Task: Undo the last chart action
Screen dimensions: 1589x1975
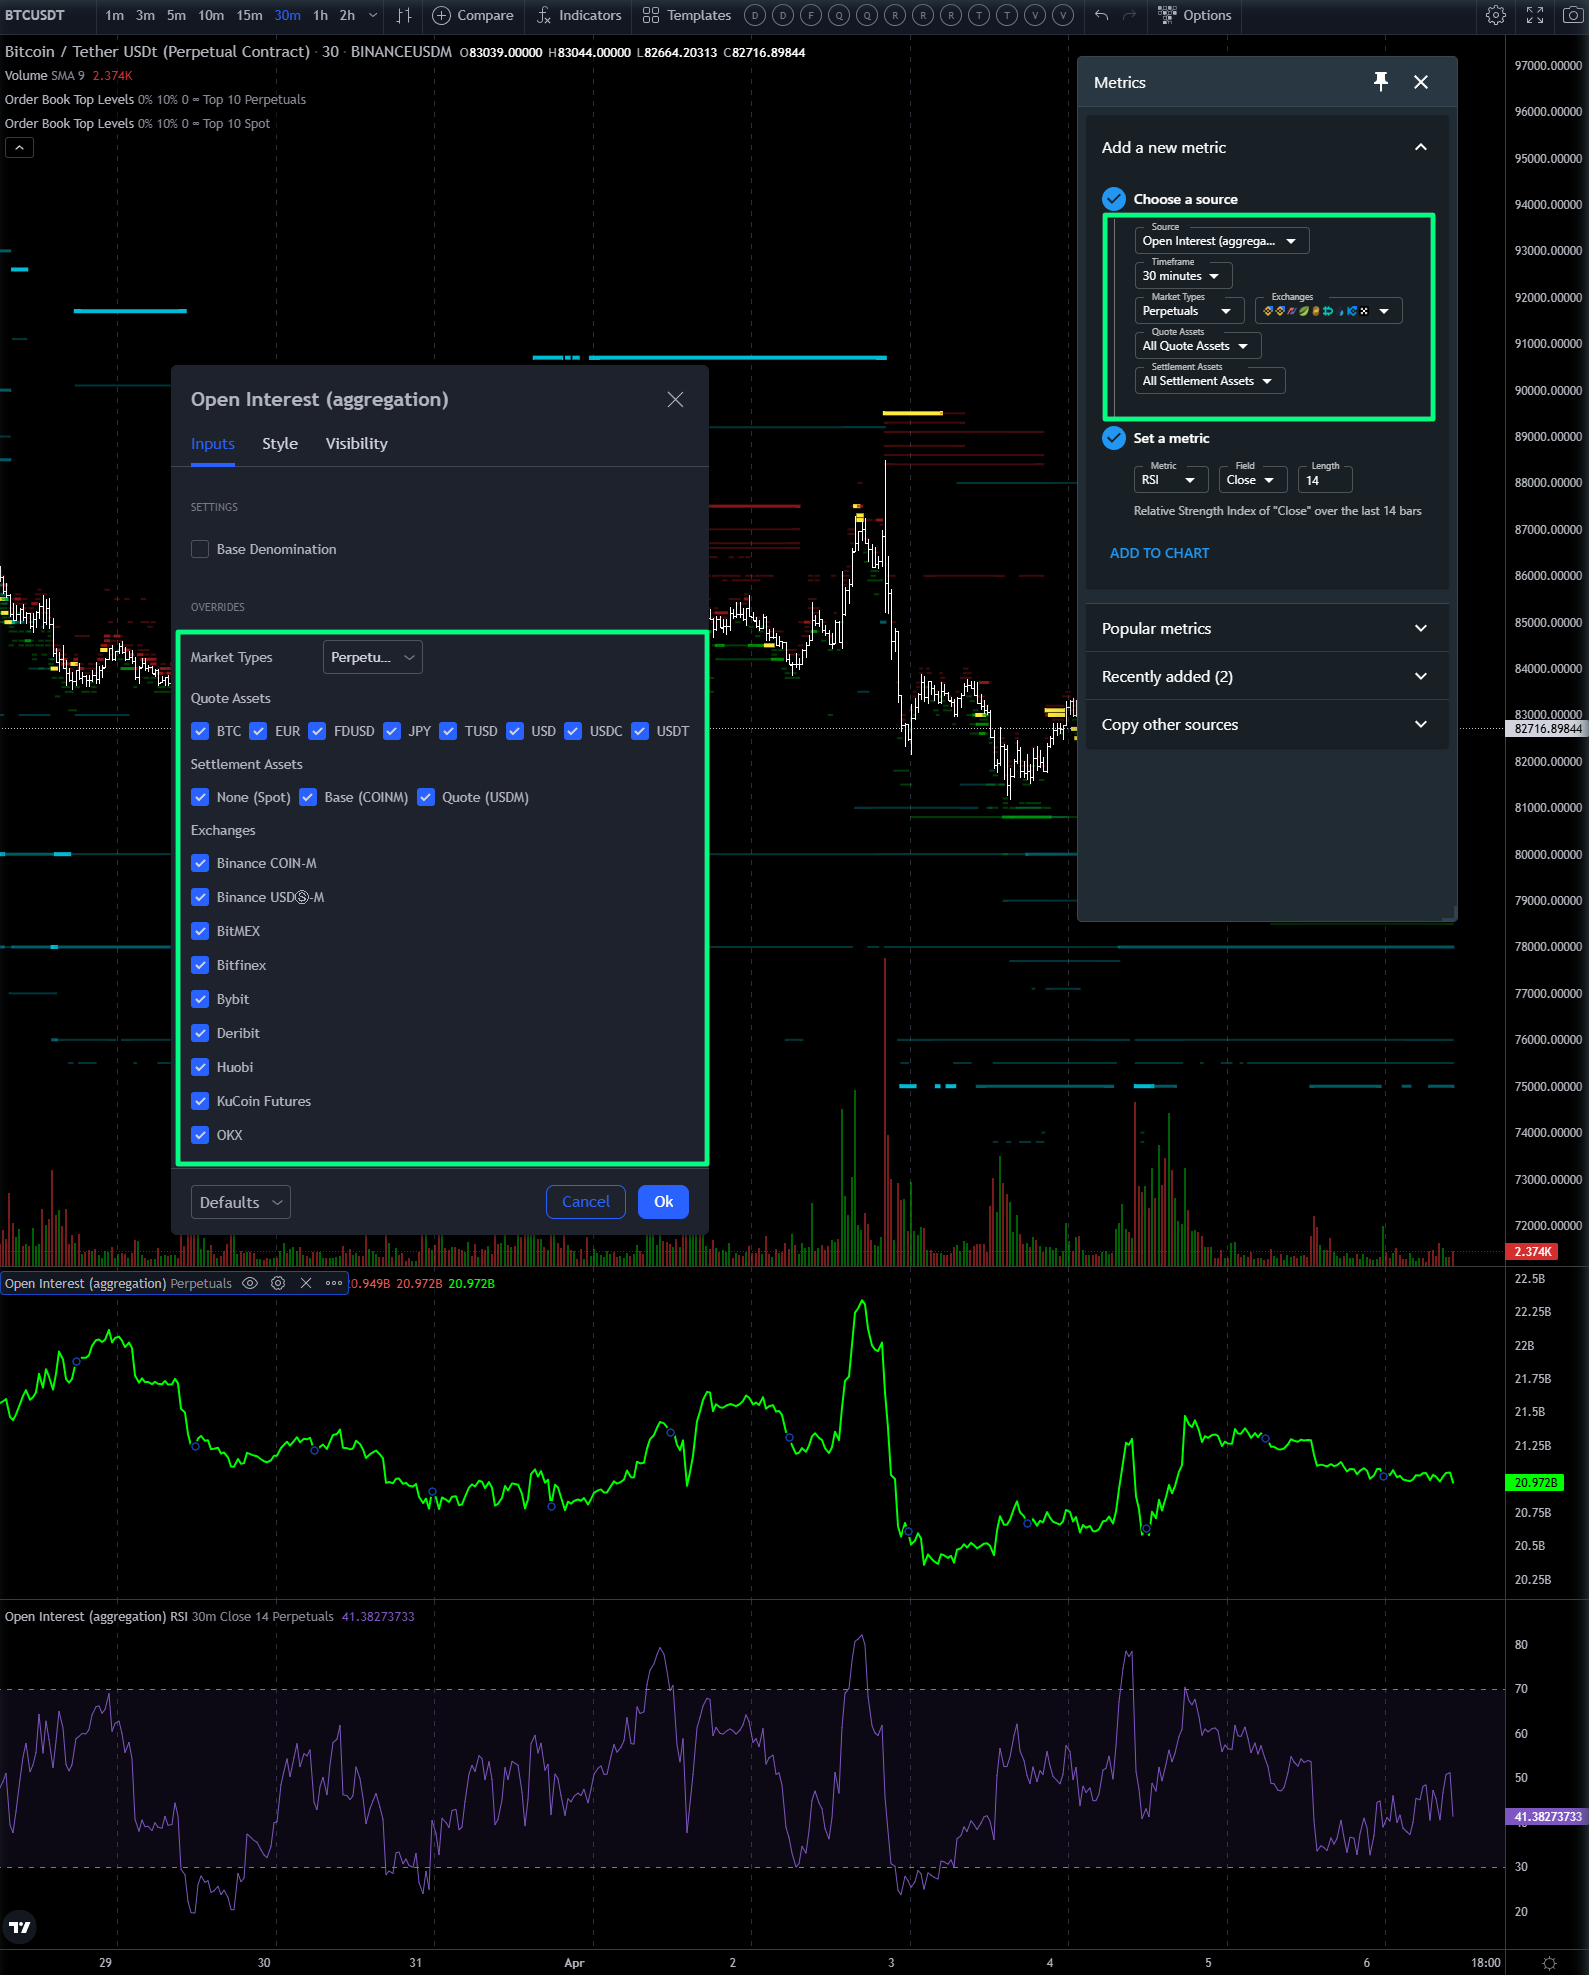Action: [1101, 15]
